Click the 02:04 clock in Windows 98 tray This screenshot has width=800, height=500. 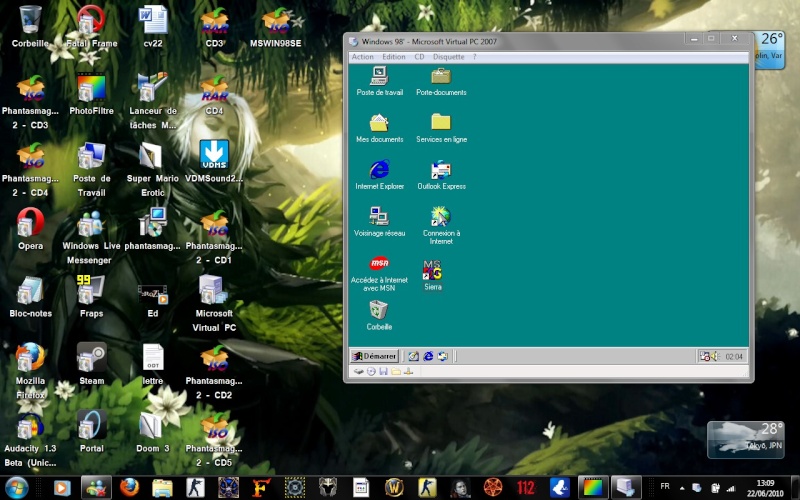tap(734, 357)
